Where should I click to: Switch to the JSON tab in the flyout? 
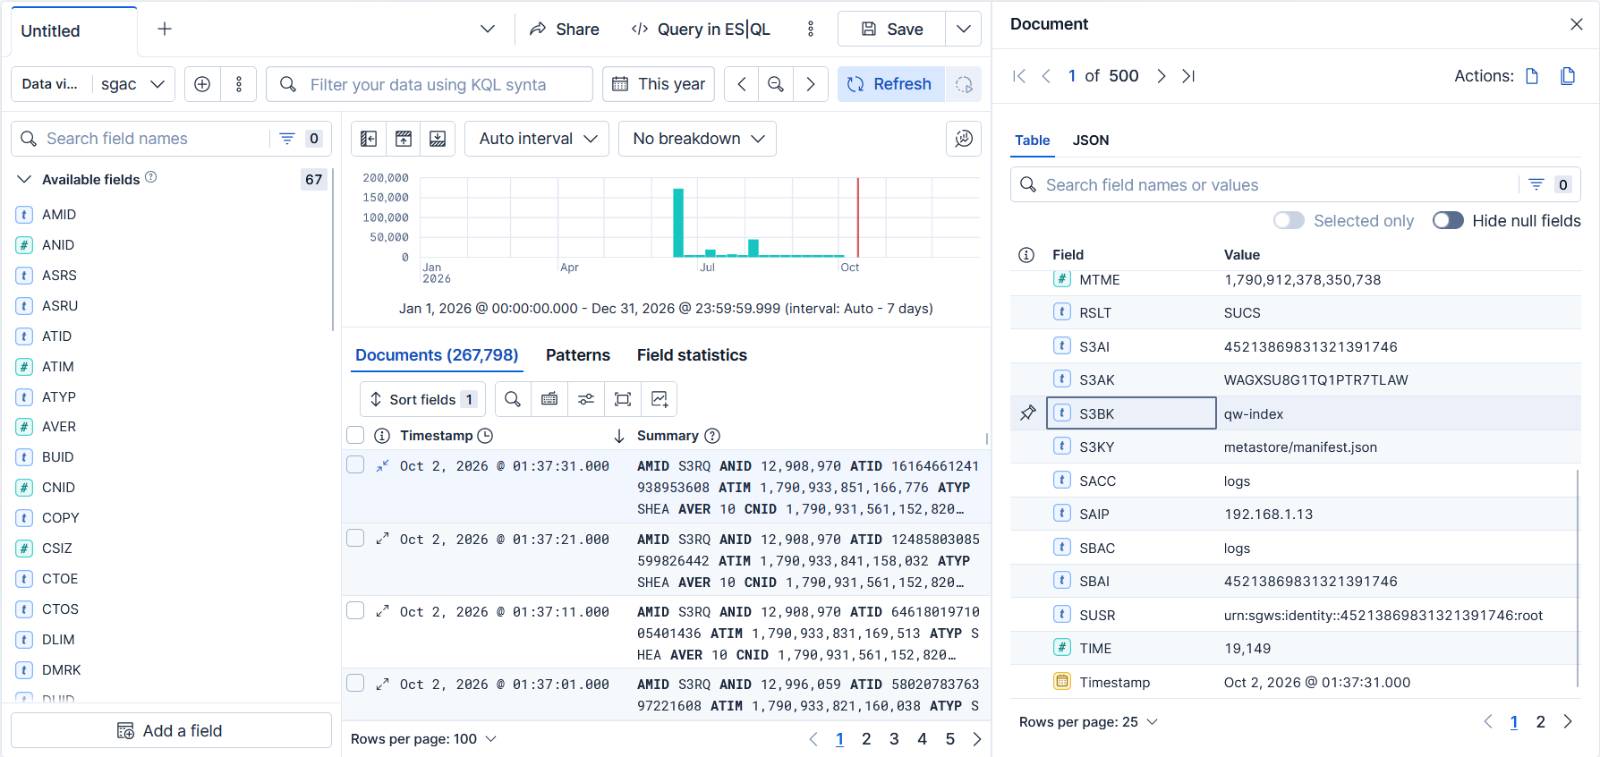click(x=1091, y=140)
